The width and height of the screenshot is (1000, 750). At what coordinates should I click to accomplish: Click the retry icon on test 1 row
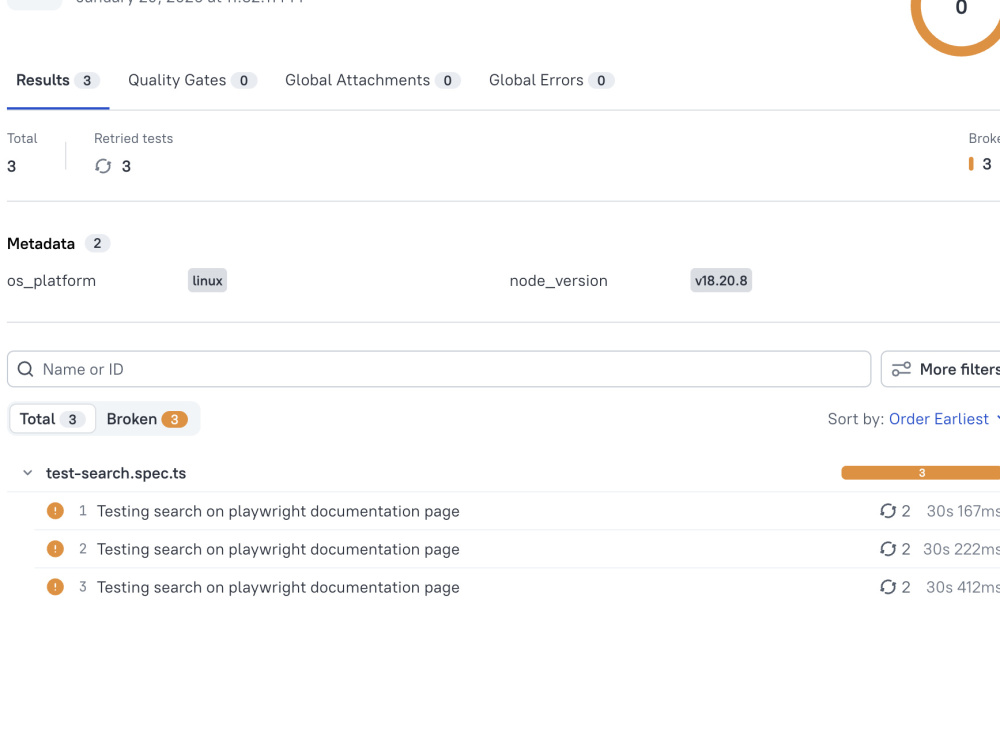888,511
